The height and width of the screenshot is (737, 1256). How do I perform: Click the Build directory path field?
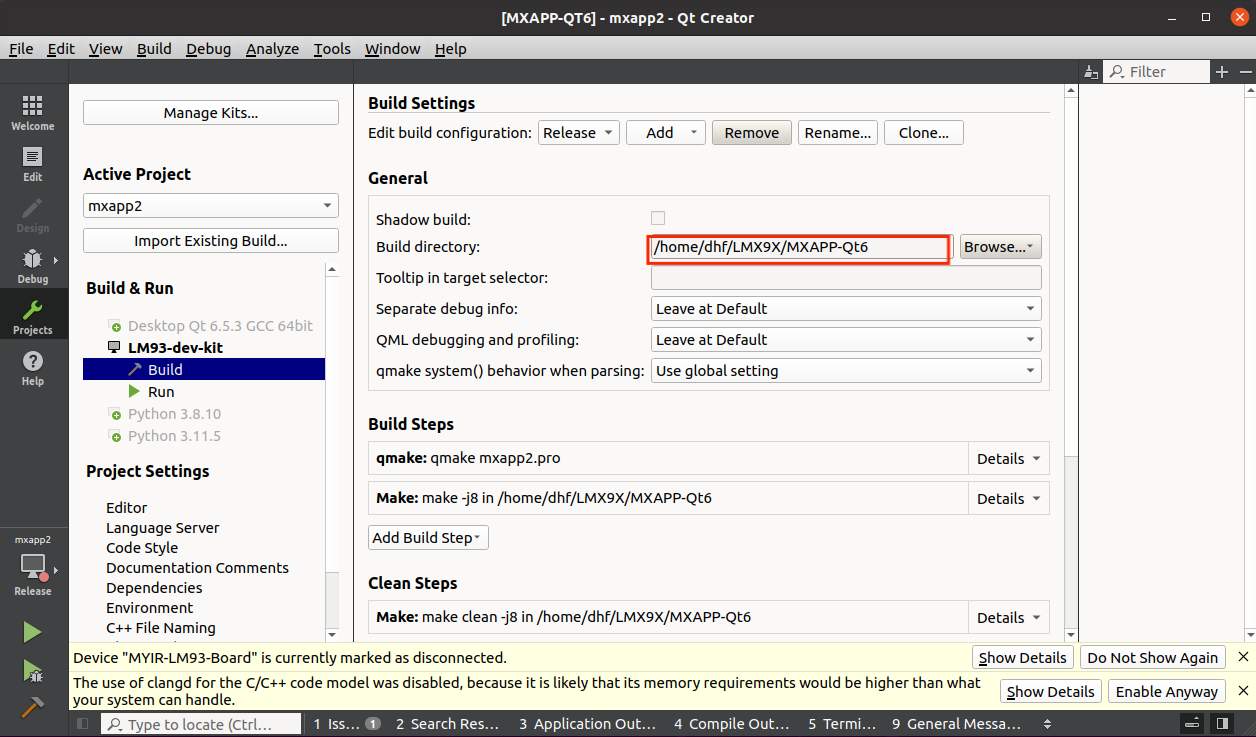(798, 247)
